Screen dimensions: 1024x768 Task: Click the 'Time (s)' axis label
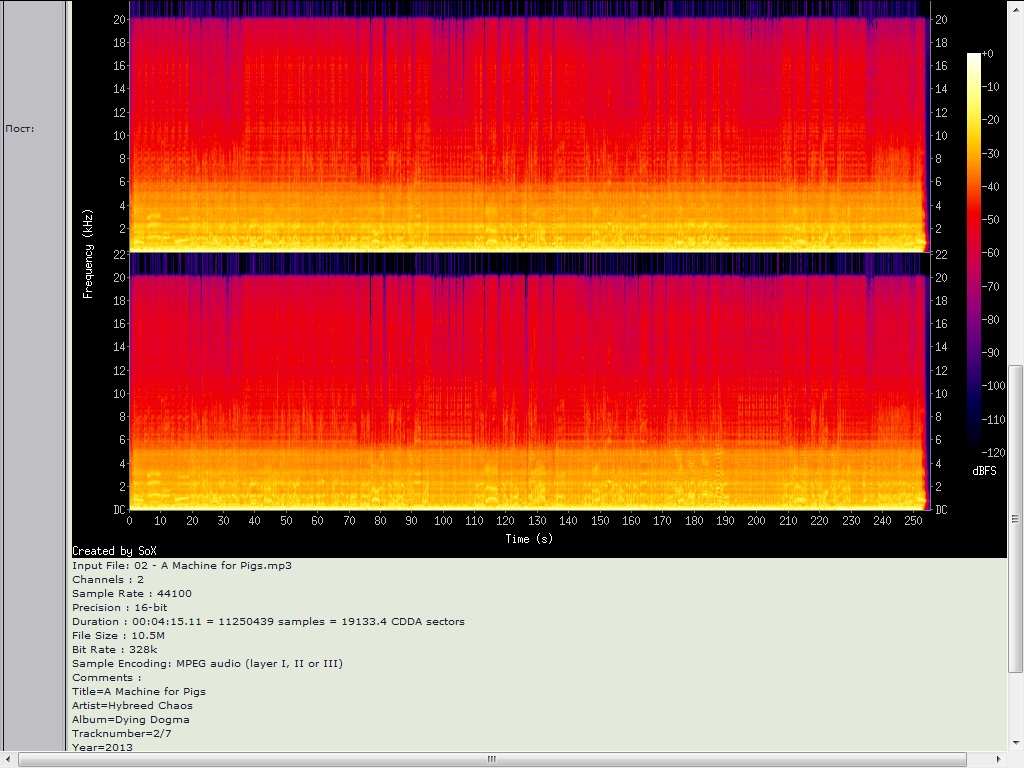[528, 539]
